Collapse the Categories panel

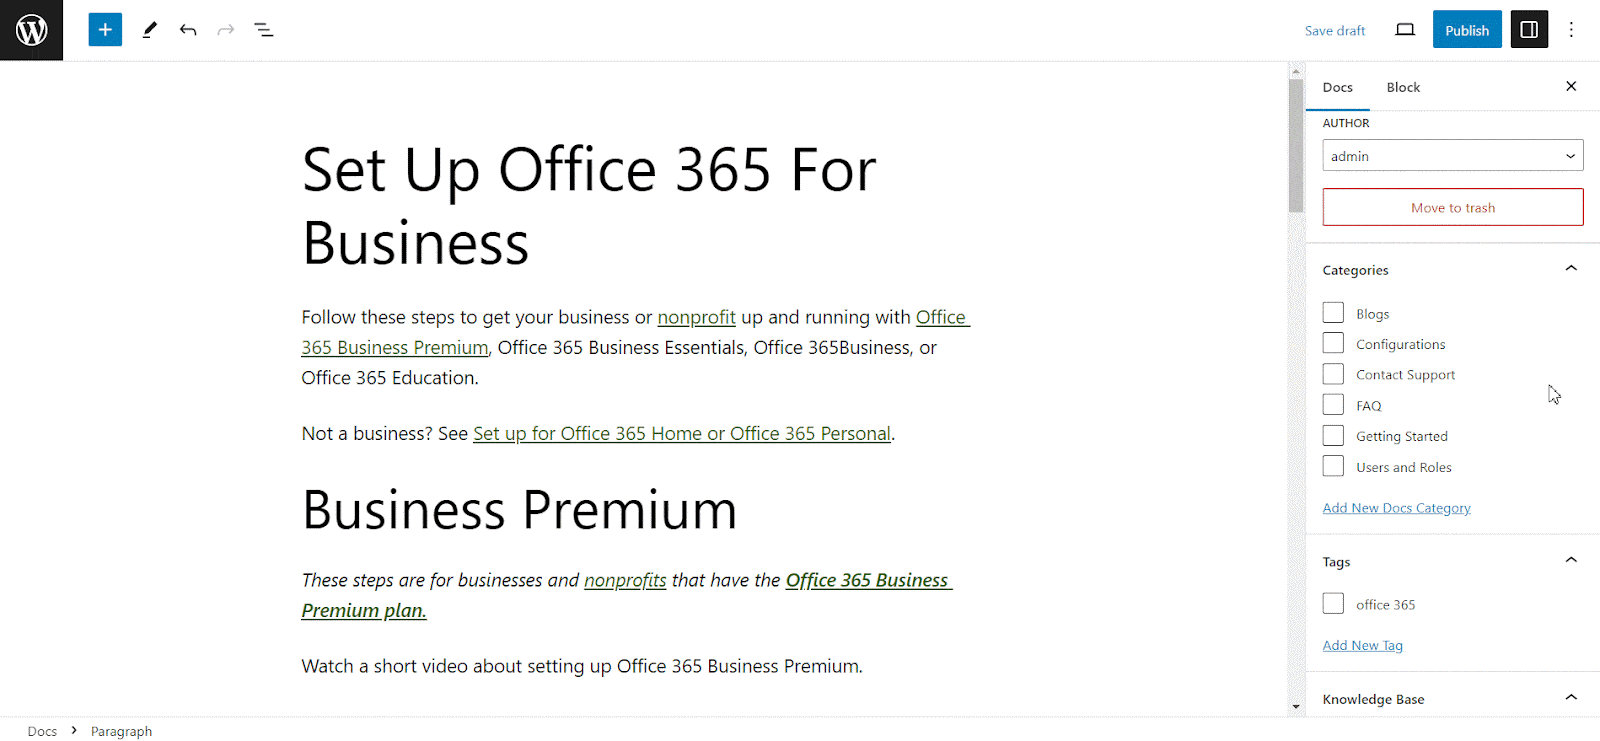[x=1571, y=269]
